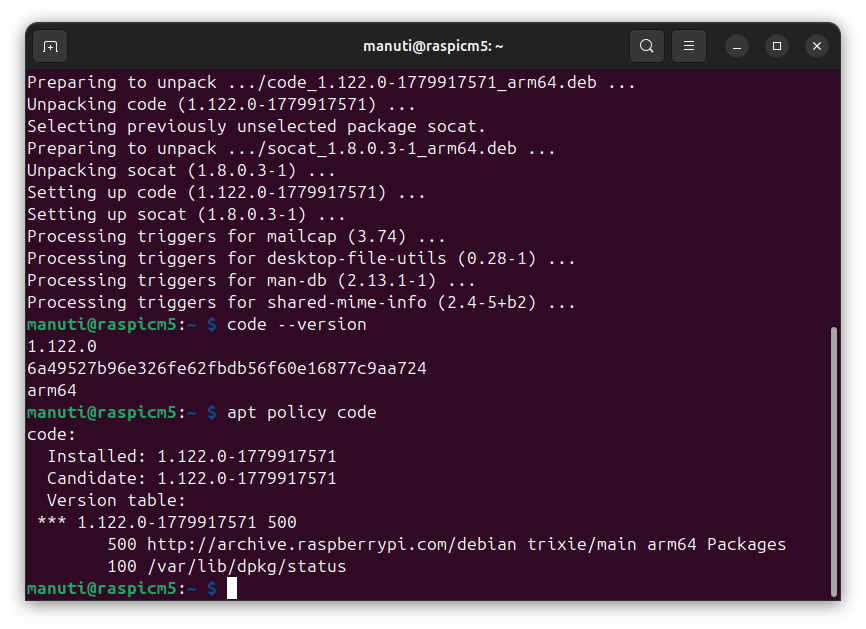Click the Candidate: 1.122.0-1779917571 line
866x629 pixels.
pos(192,479)
